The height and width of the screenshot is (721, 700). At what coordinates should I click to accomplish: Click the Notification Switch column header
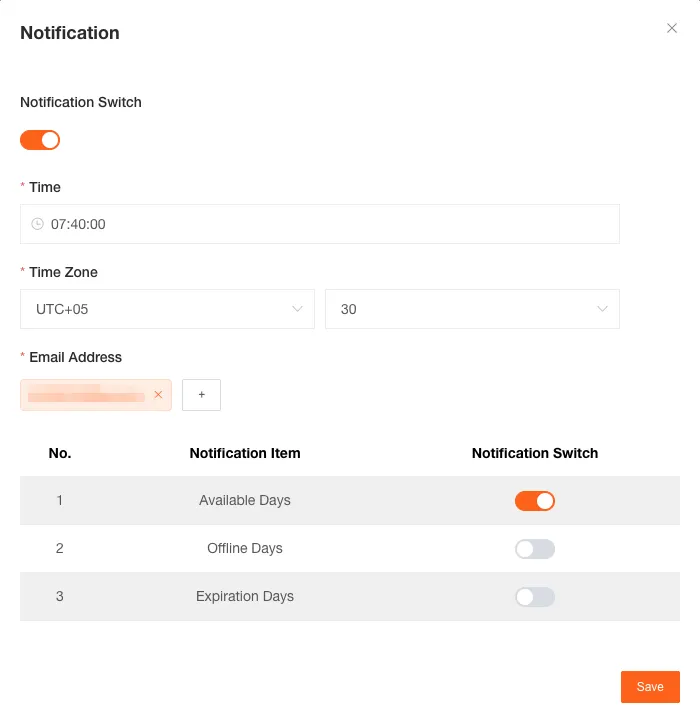click(535, 453)
